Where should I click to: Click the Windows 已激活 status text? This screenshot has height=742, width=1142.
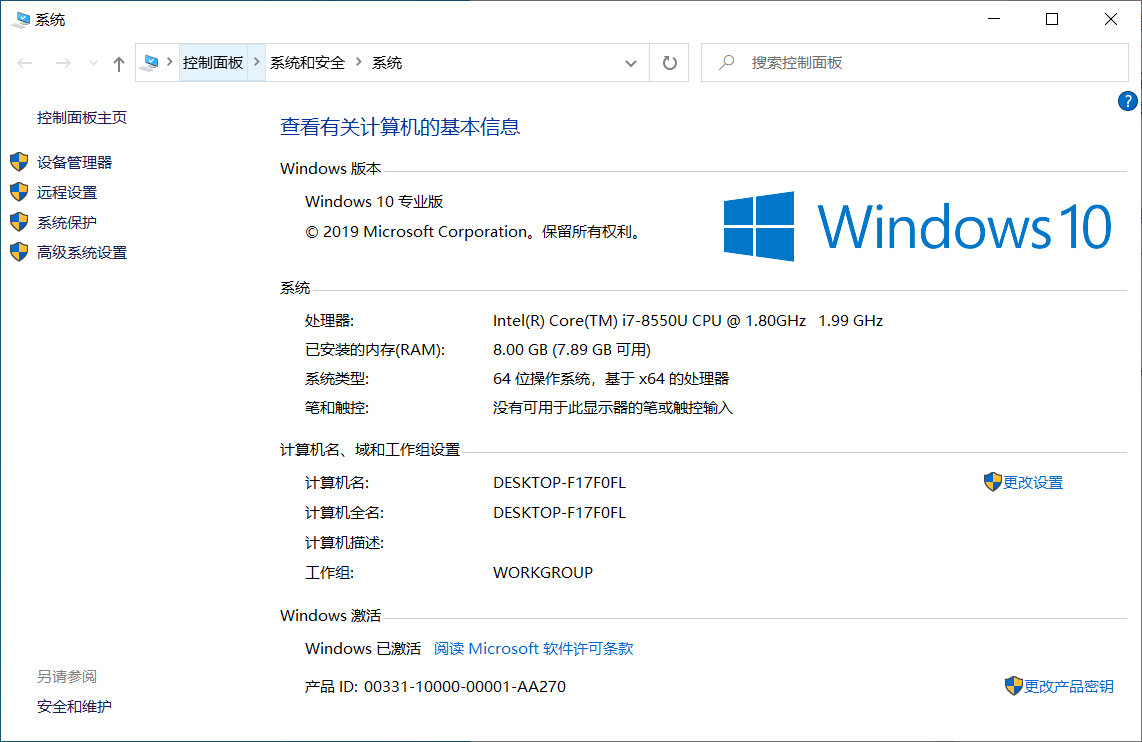point(363,648)
